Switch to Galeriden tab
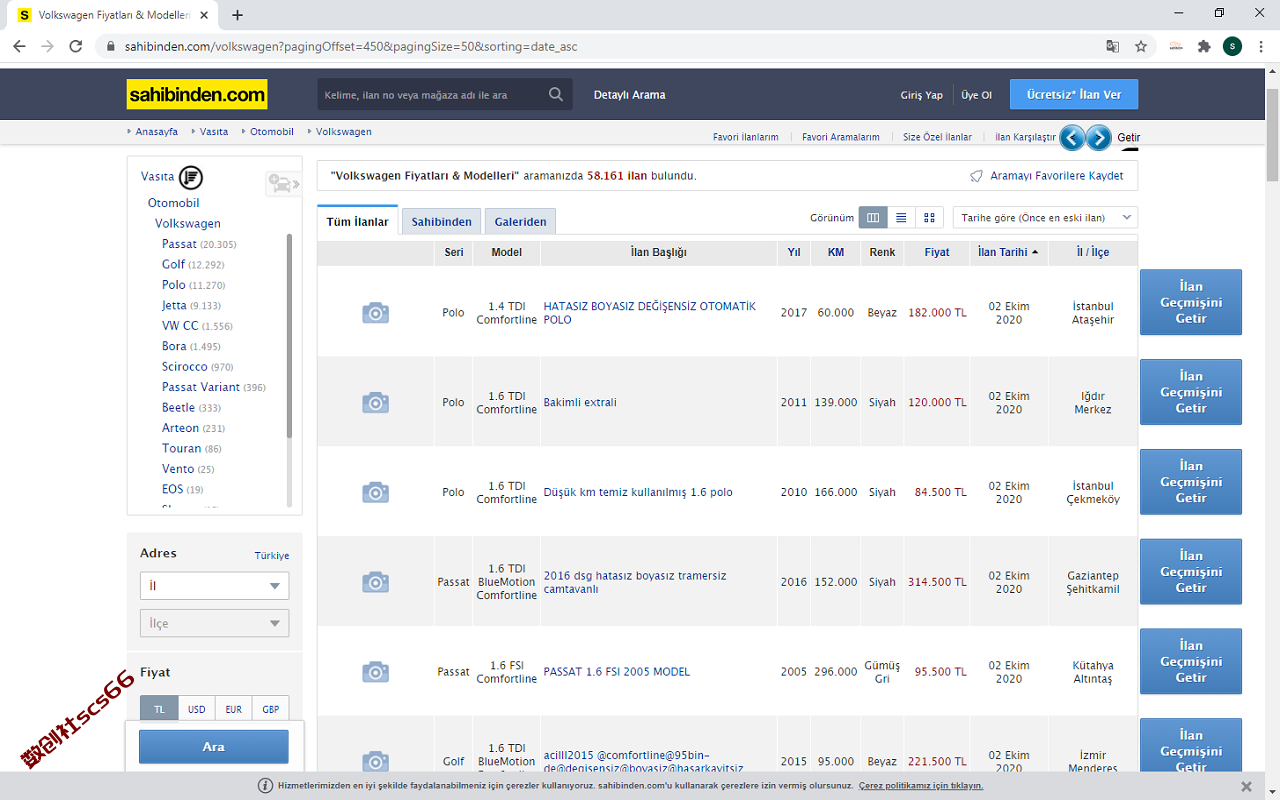This screenshot has height=800, width=1280. [520, 222]
